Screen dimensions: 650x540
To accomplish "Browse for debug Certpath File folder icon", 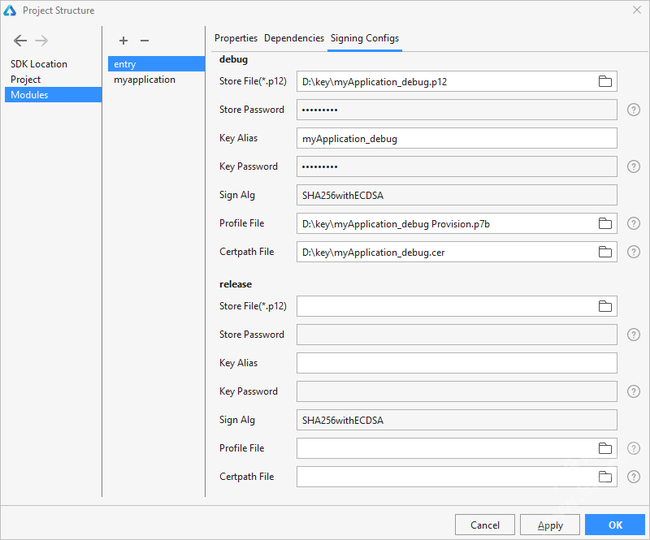I will [x=605, y=252].
